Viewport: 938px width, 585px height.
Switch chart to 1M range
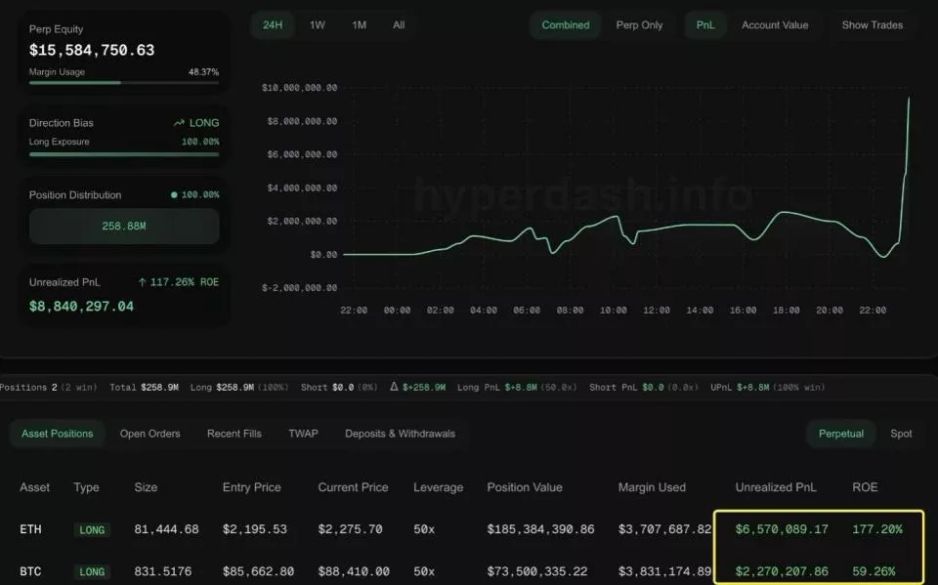click(359, 25)
